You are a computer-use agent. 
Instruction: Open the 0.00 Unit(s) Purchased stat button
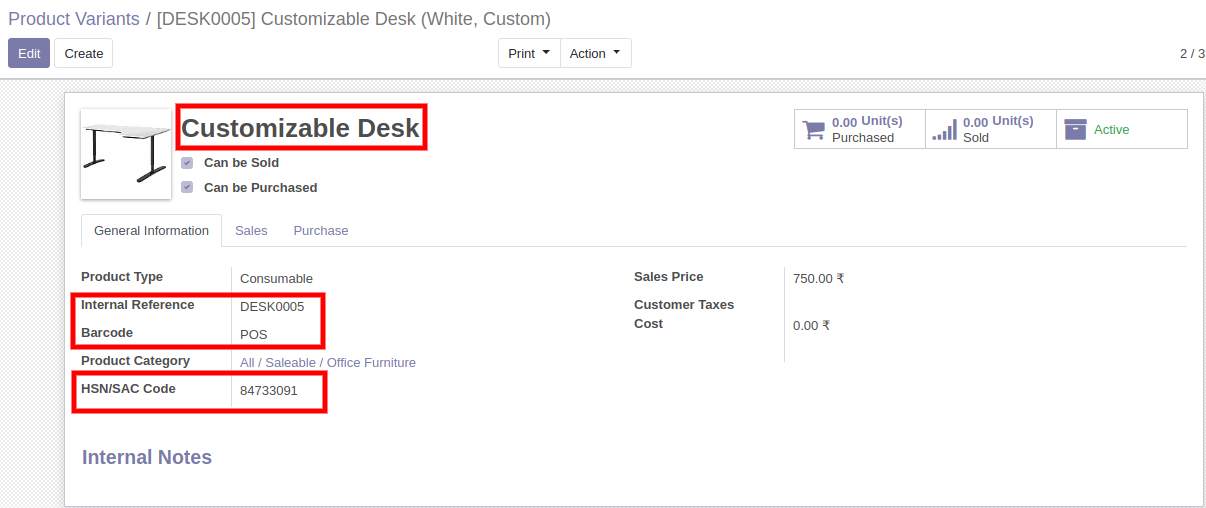(x=860, y=129)
